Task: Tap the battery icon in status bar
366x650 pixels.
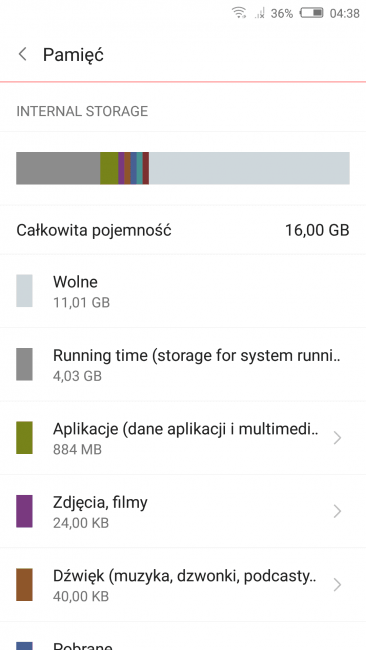Action: (311, 13)
